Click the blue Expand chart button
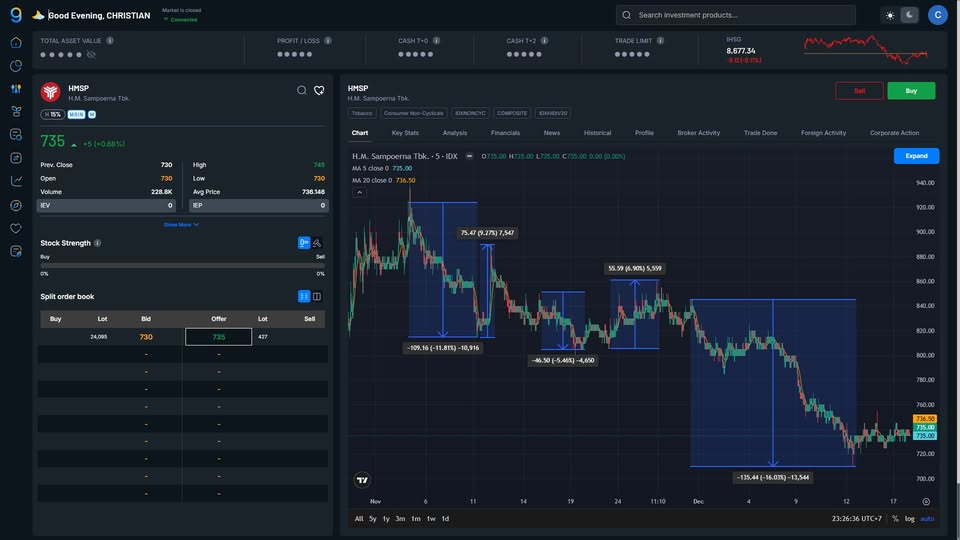 pos(916,156)
